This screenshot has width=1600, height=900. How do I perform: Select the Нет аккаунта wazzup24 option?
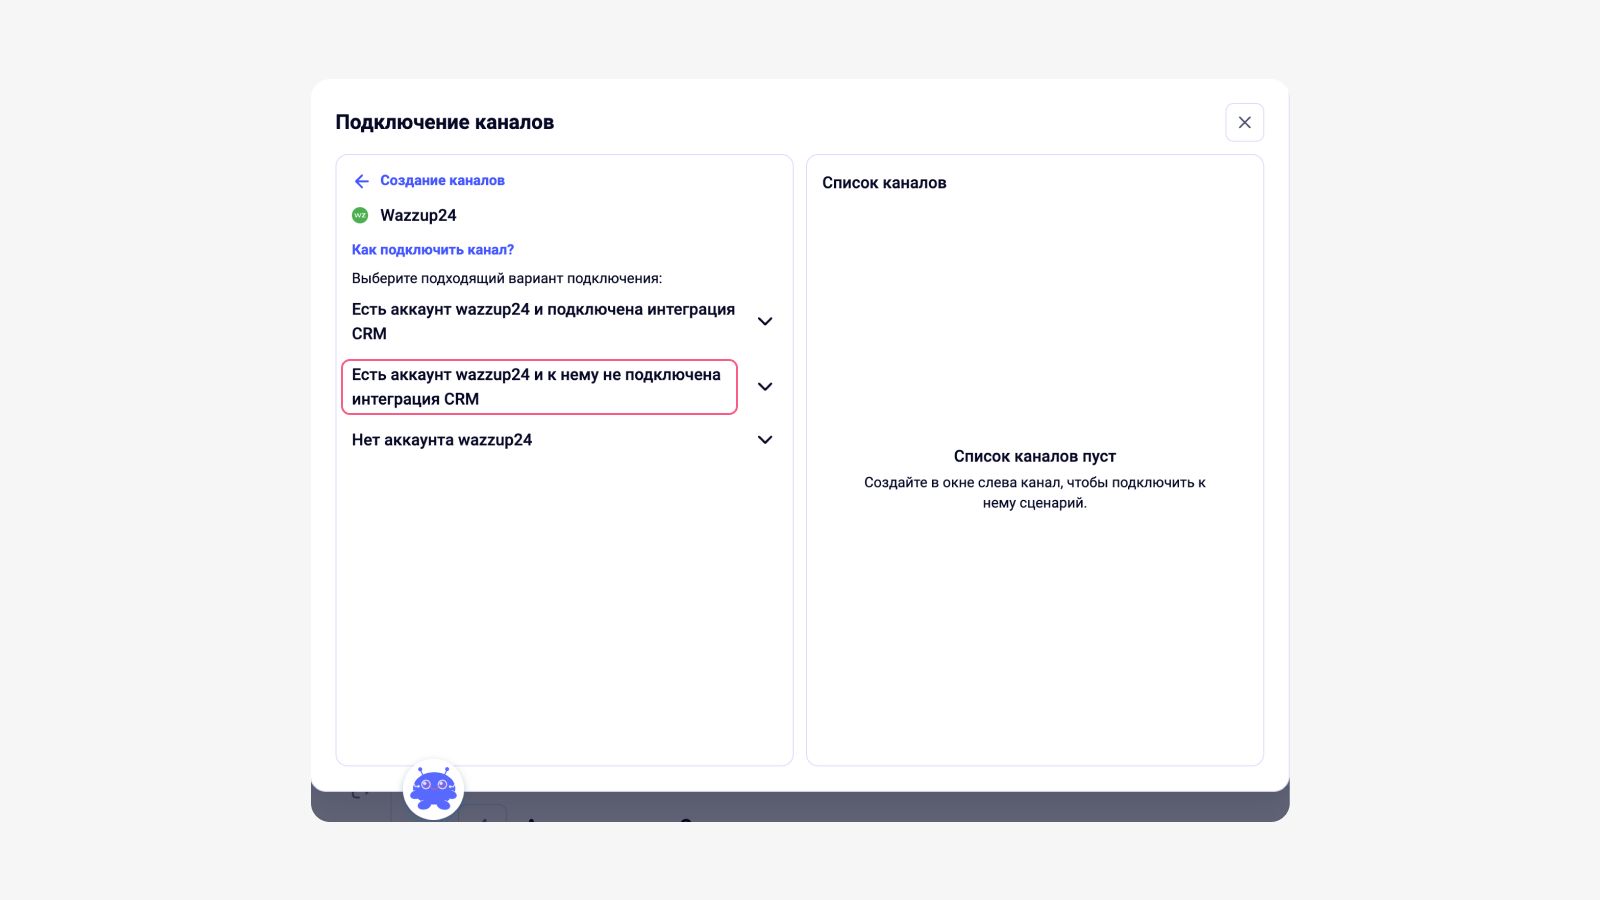442,440
